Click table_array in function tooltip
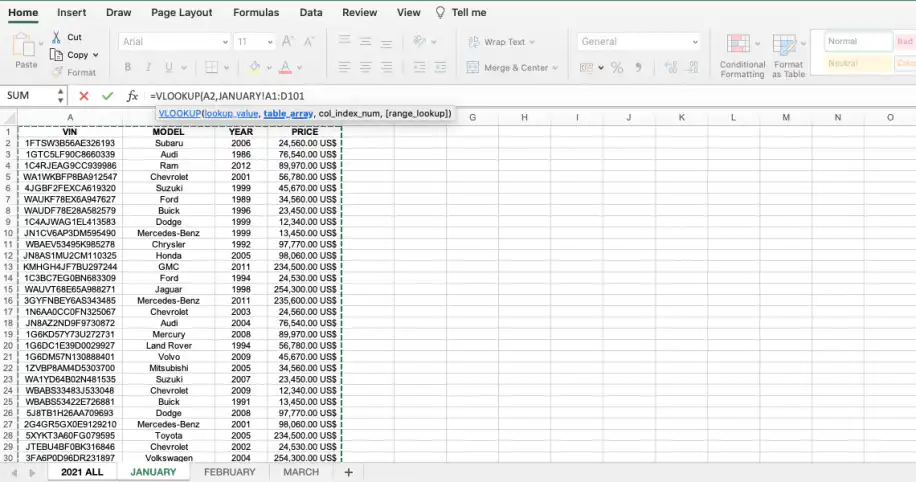 [x=288, y=113]
